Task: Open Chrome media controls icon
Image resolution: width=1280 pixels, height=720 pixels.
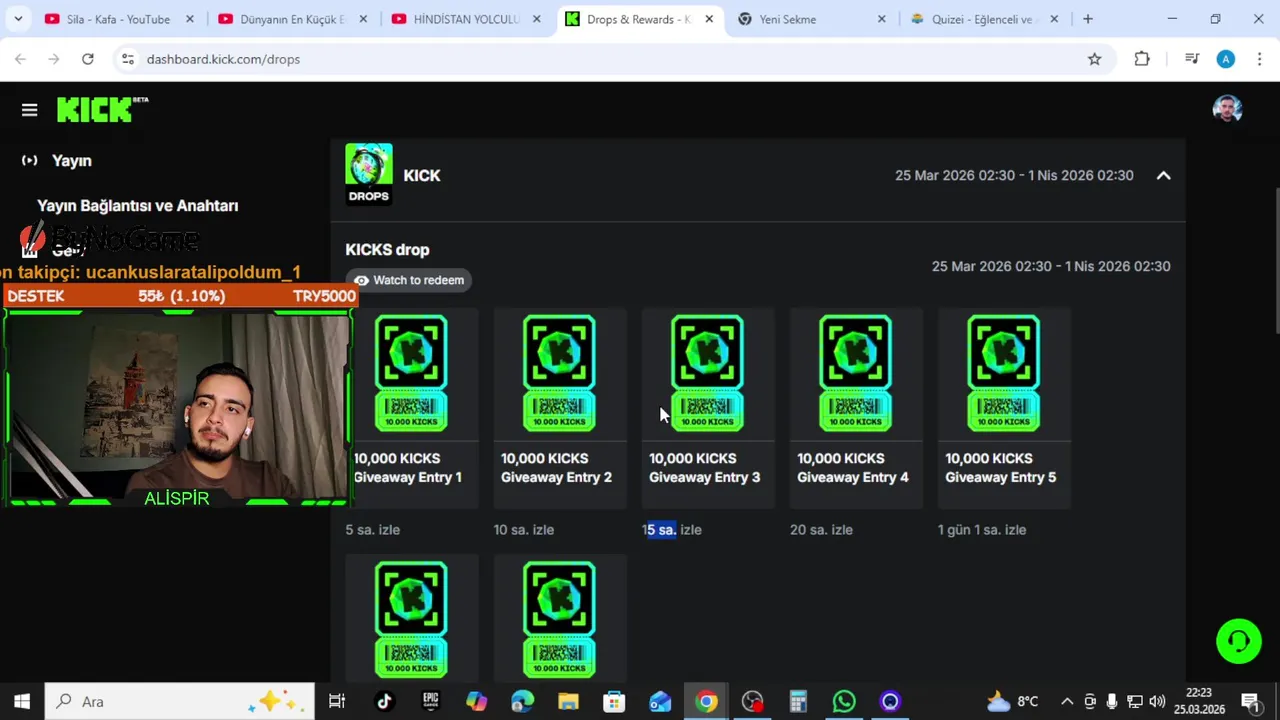Action: 1191,59
